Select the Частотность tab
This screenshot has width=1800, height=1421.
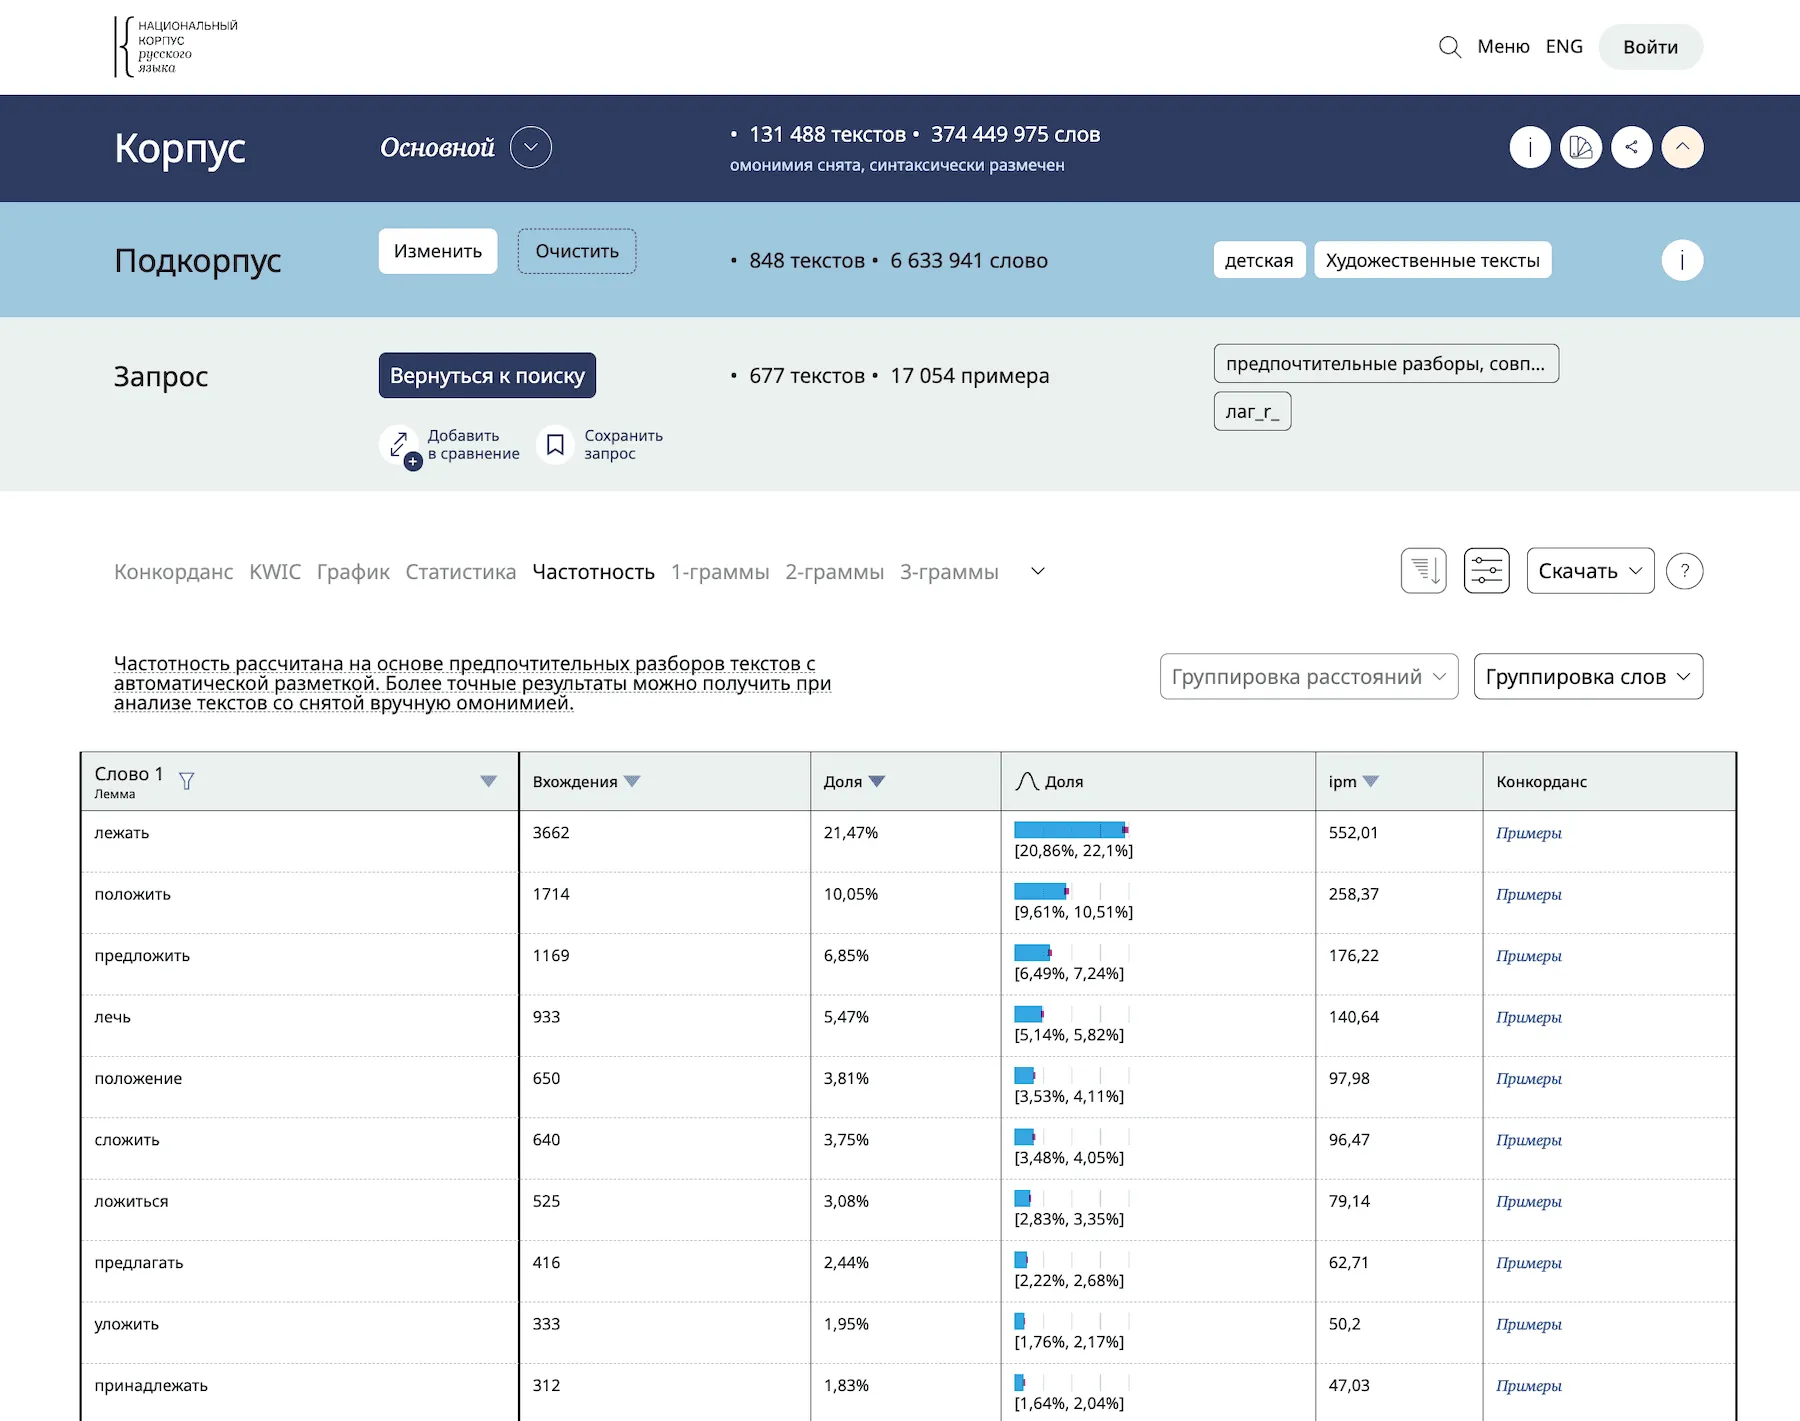(594, 572)
